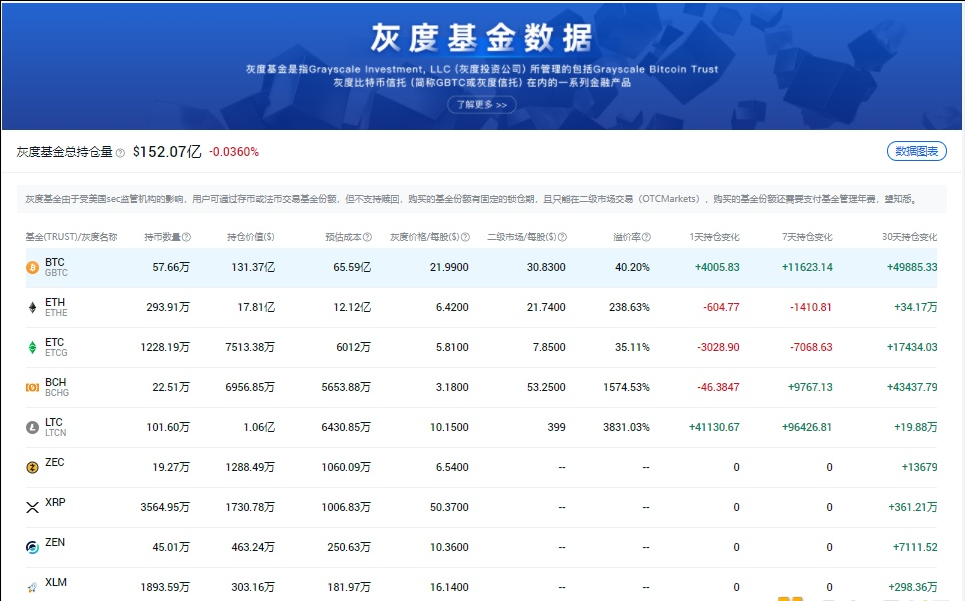
Task: Click the 基金(TRUST)/灰度名称 column header
Action: (71, 237)
